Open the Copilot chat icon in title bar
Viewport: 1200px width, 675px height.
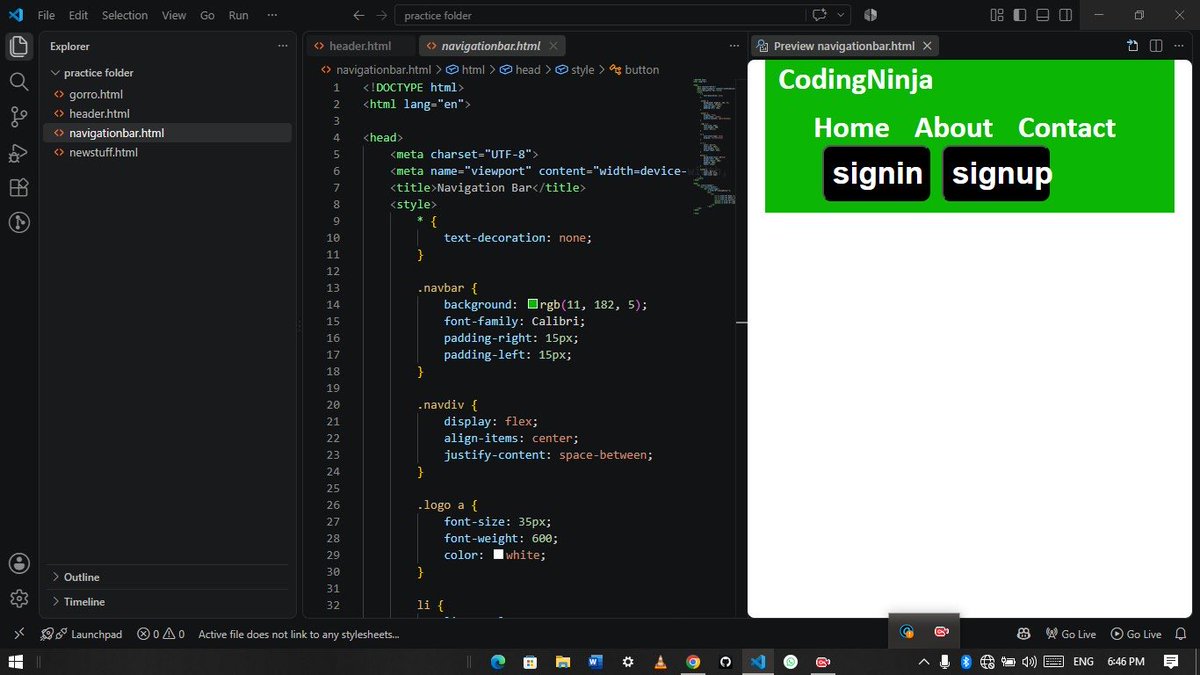(820, 15)
